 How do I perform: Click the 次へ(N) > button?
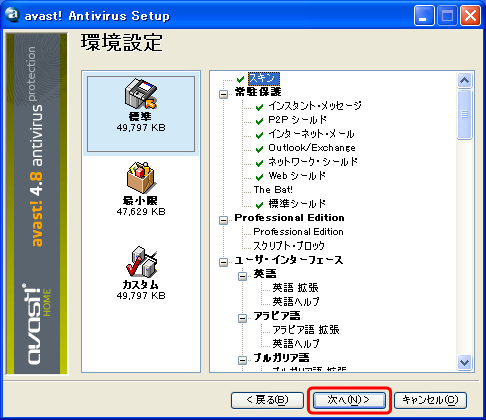349,400
